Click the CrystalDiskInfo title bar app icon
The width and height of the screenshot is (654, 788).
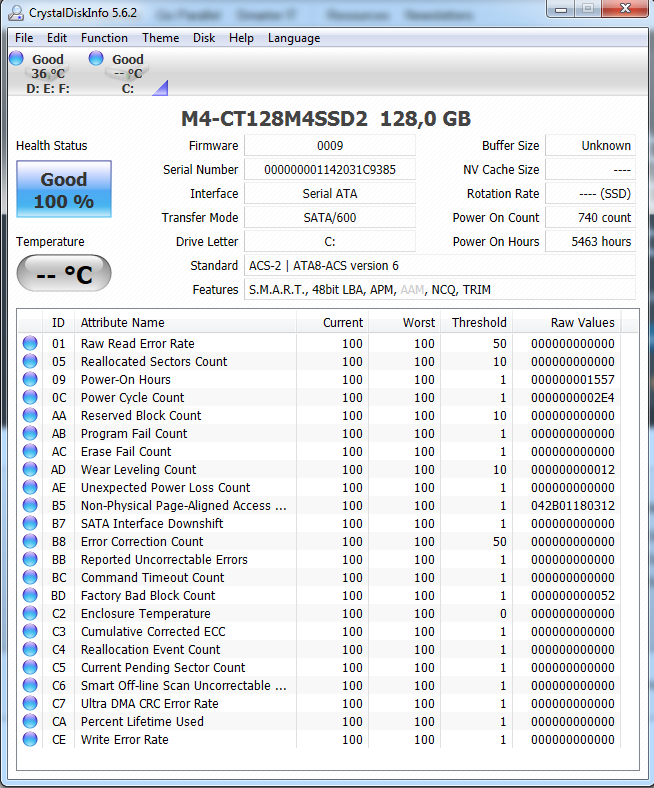17,13
